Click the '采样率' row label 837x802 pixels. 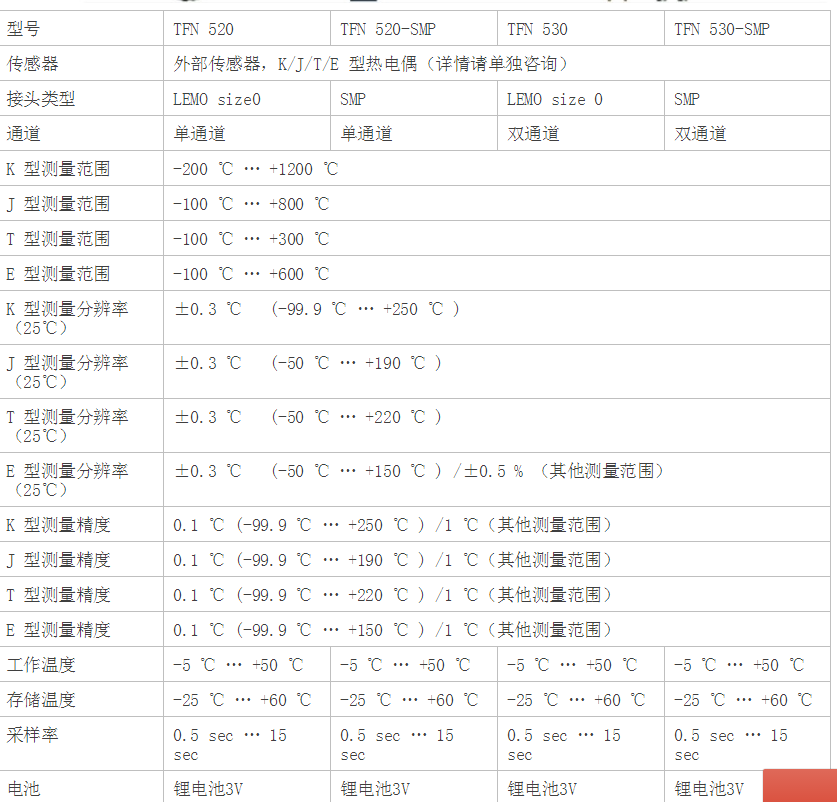[x=33, y=735]
